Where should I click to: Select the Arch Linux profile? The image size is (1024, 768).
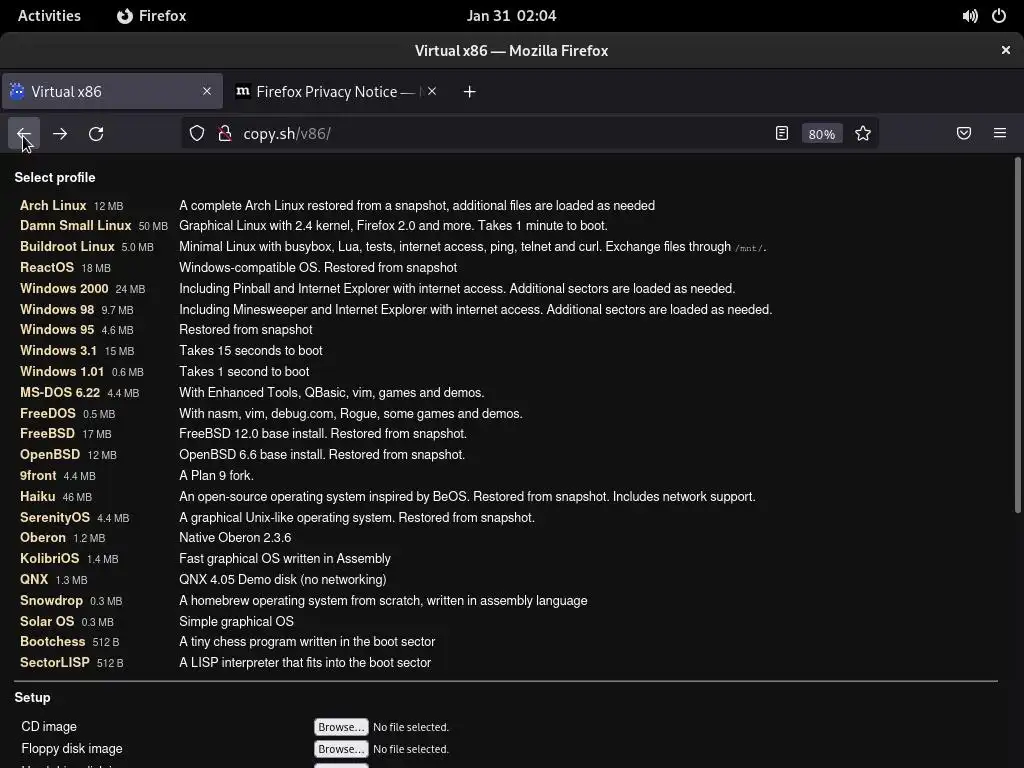pyautogui.click(x=53, y=205)
